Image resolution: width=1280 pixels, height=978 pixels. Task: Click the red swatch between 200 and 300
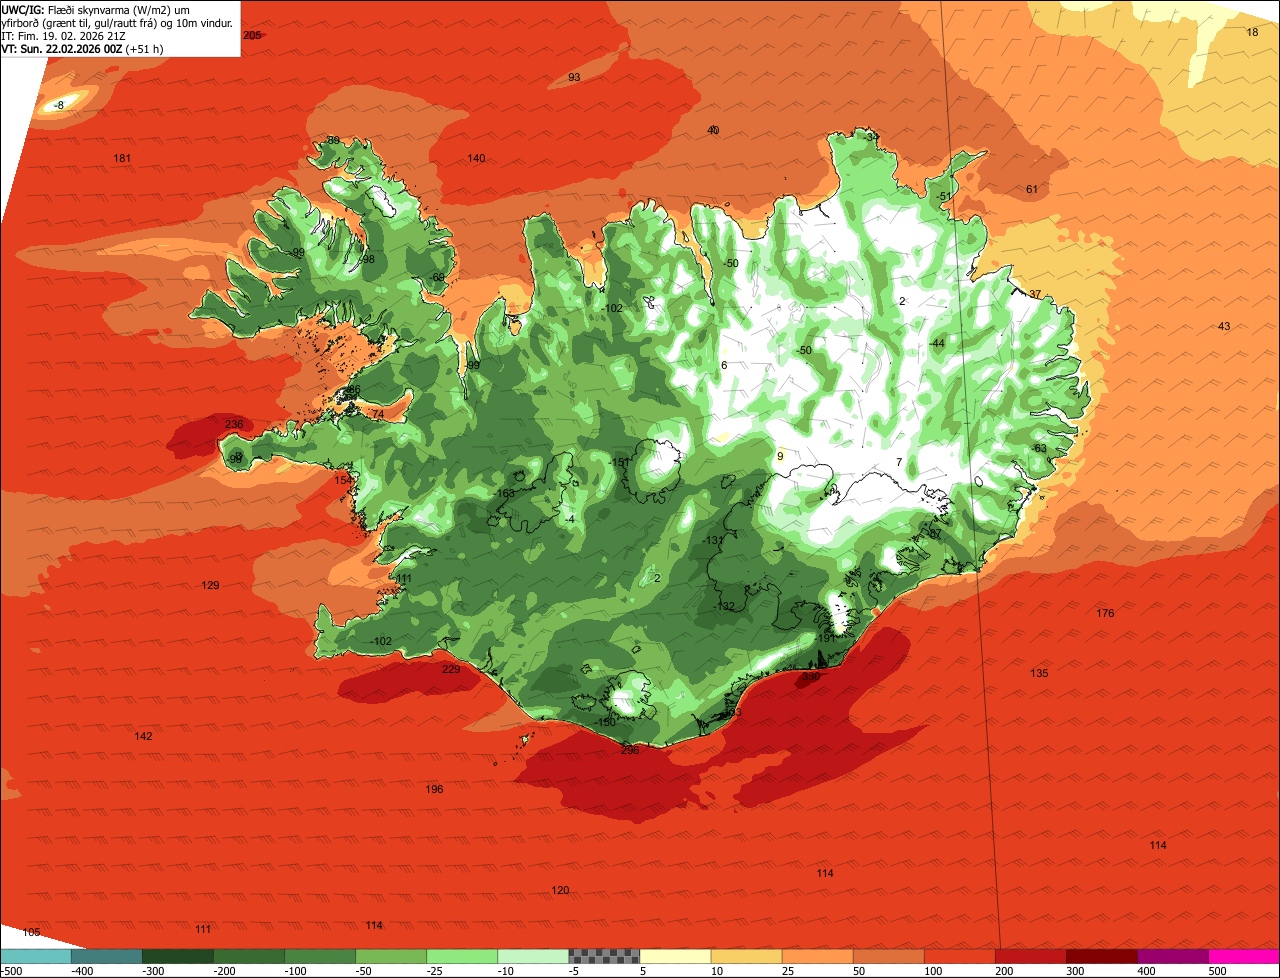tap(1029, 956)
